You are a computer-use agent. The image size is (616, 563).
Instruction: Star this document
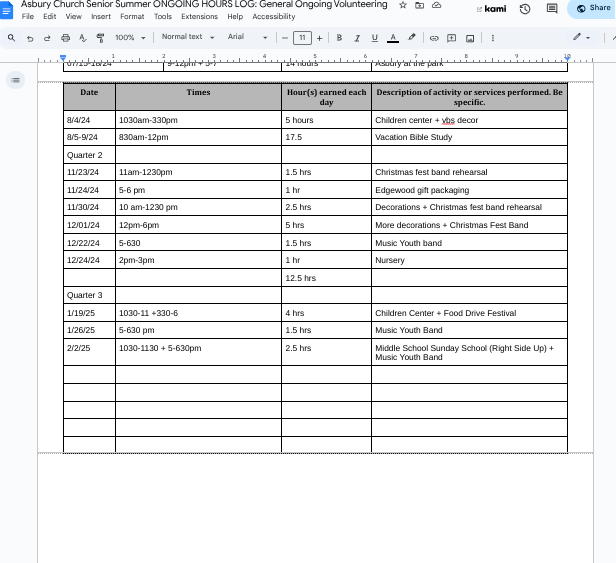[x=403, y=6]
